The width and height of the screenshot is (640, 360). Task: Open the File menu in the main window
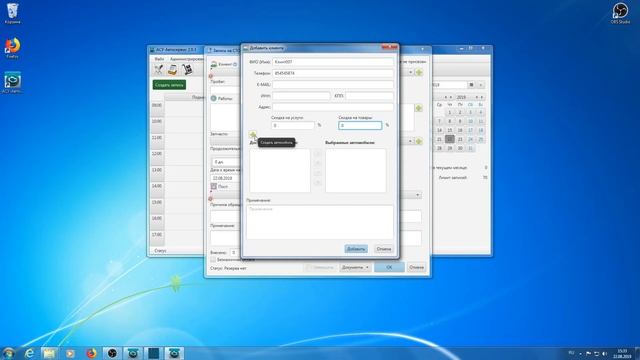tap(159, 60)
